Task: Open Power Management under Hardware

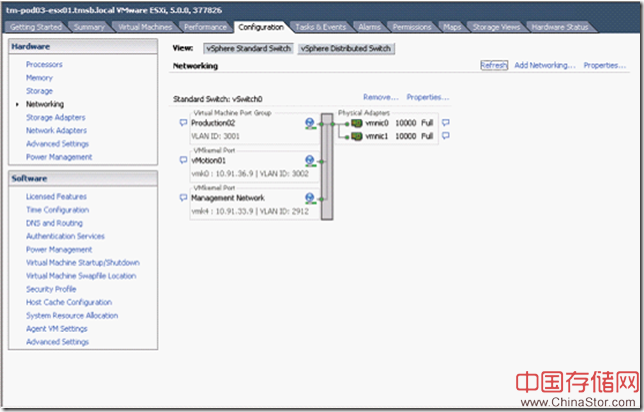Action: click(x=59, y=157)
